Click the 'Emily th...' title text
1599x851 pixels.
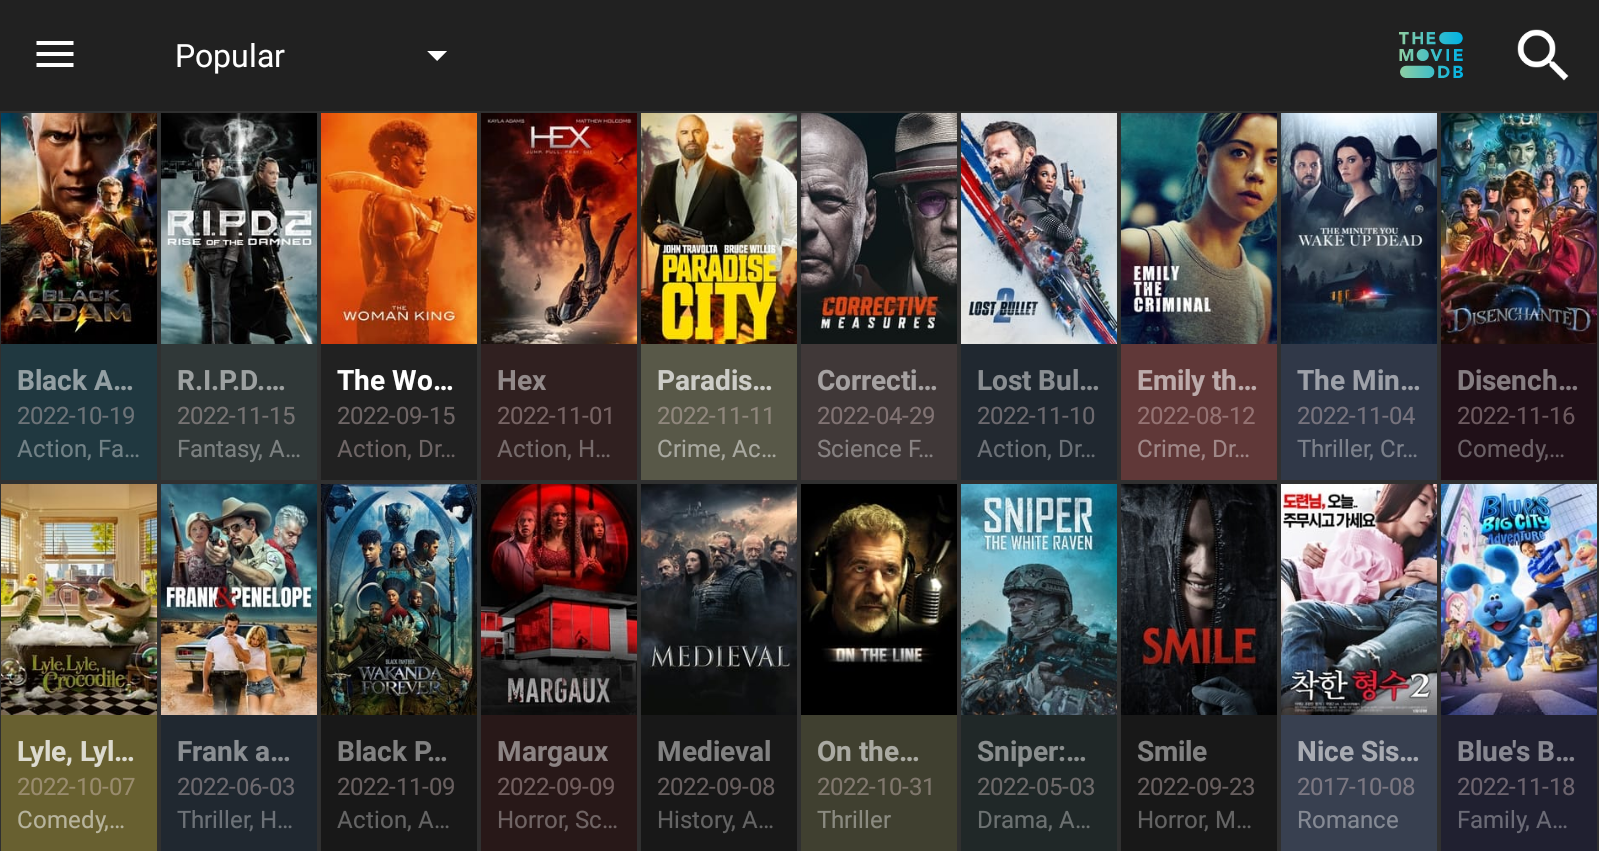[1197, 381]
